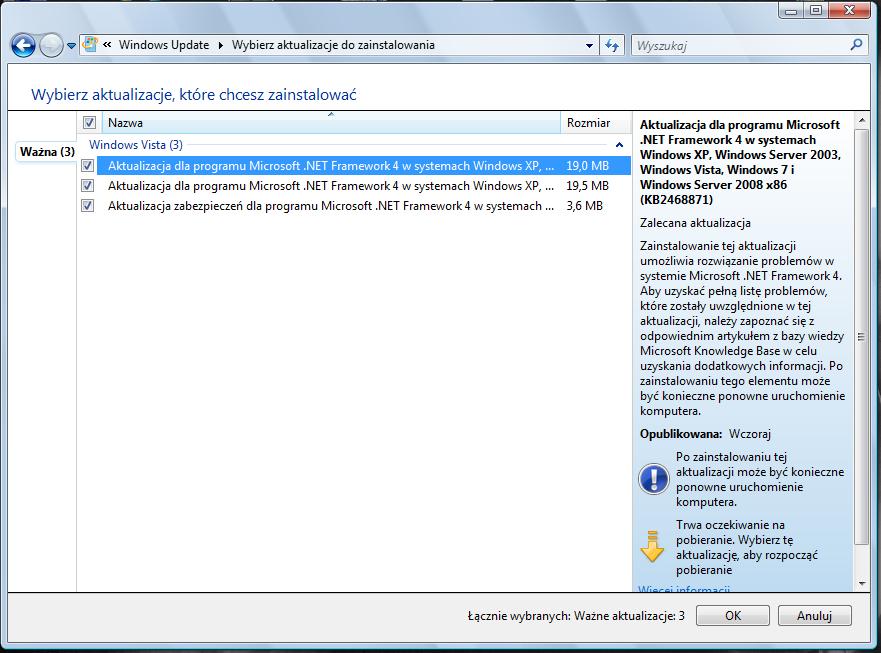Click the greyed Forward navigation arrow
The image size is (881, 653).
click(51, 46)
